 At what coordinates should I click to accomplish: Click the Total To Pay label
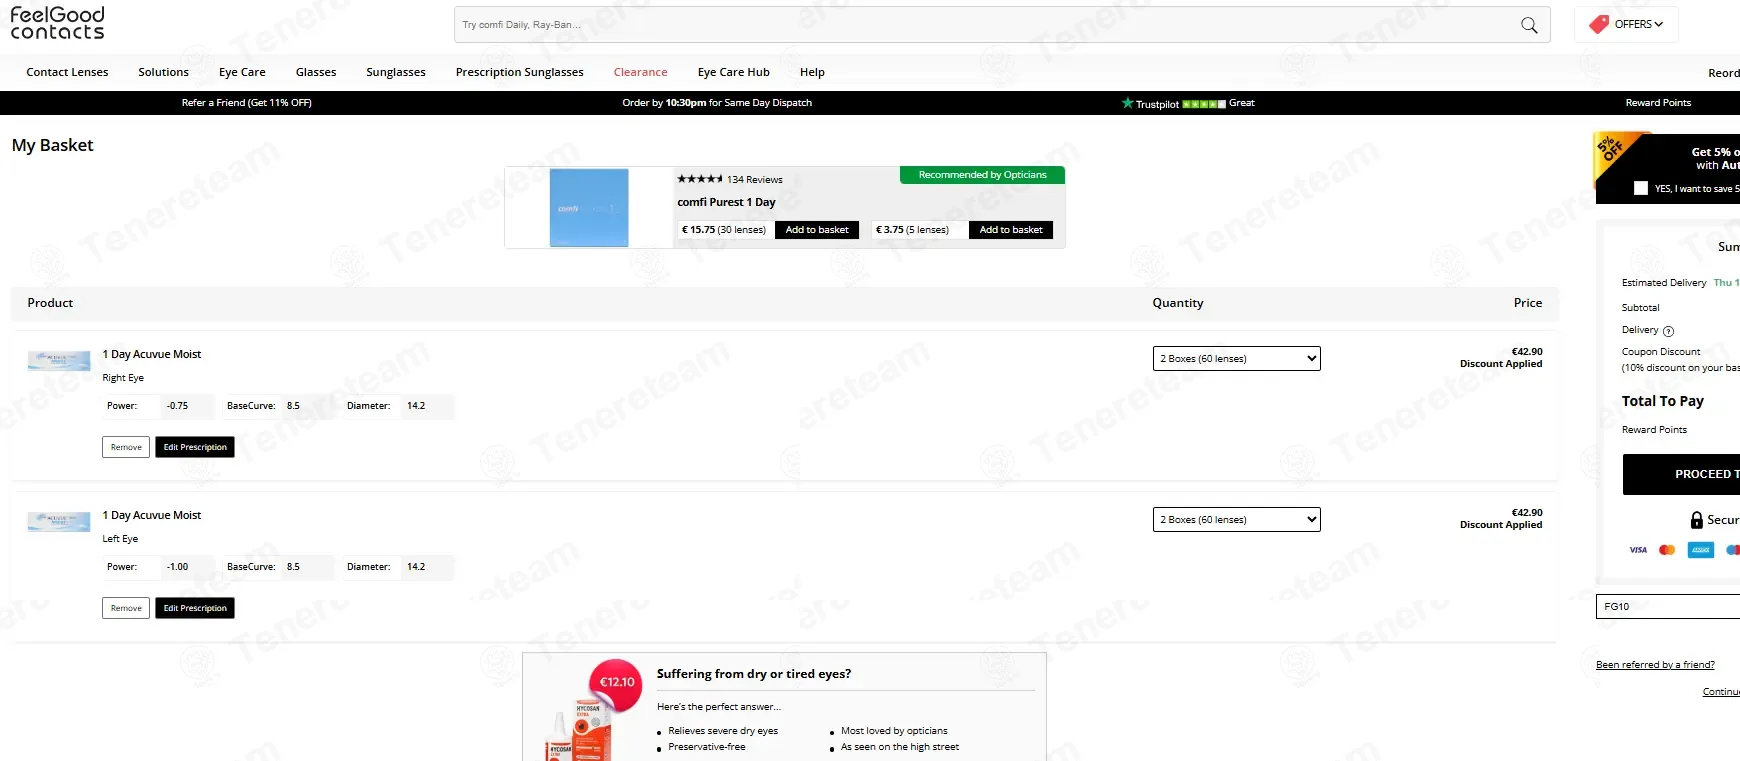coord(1663,401)
